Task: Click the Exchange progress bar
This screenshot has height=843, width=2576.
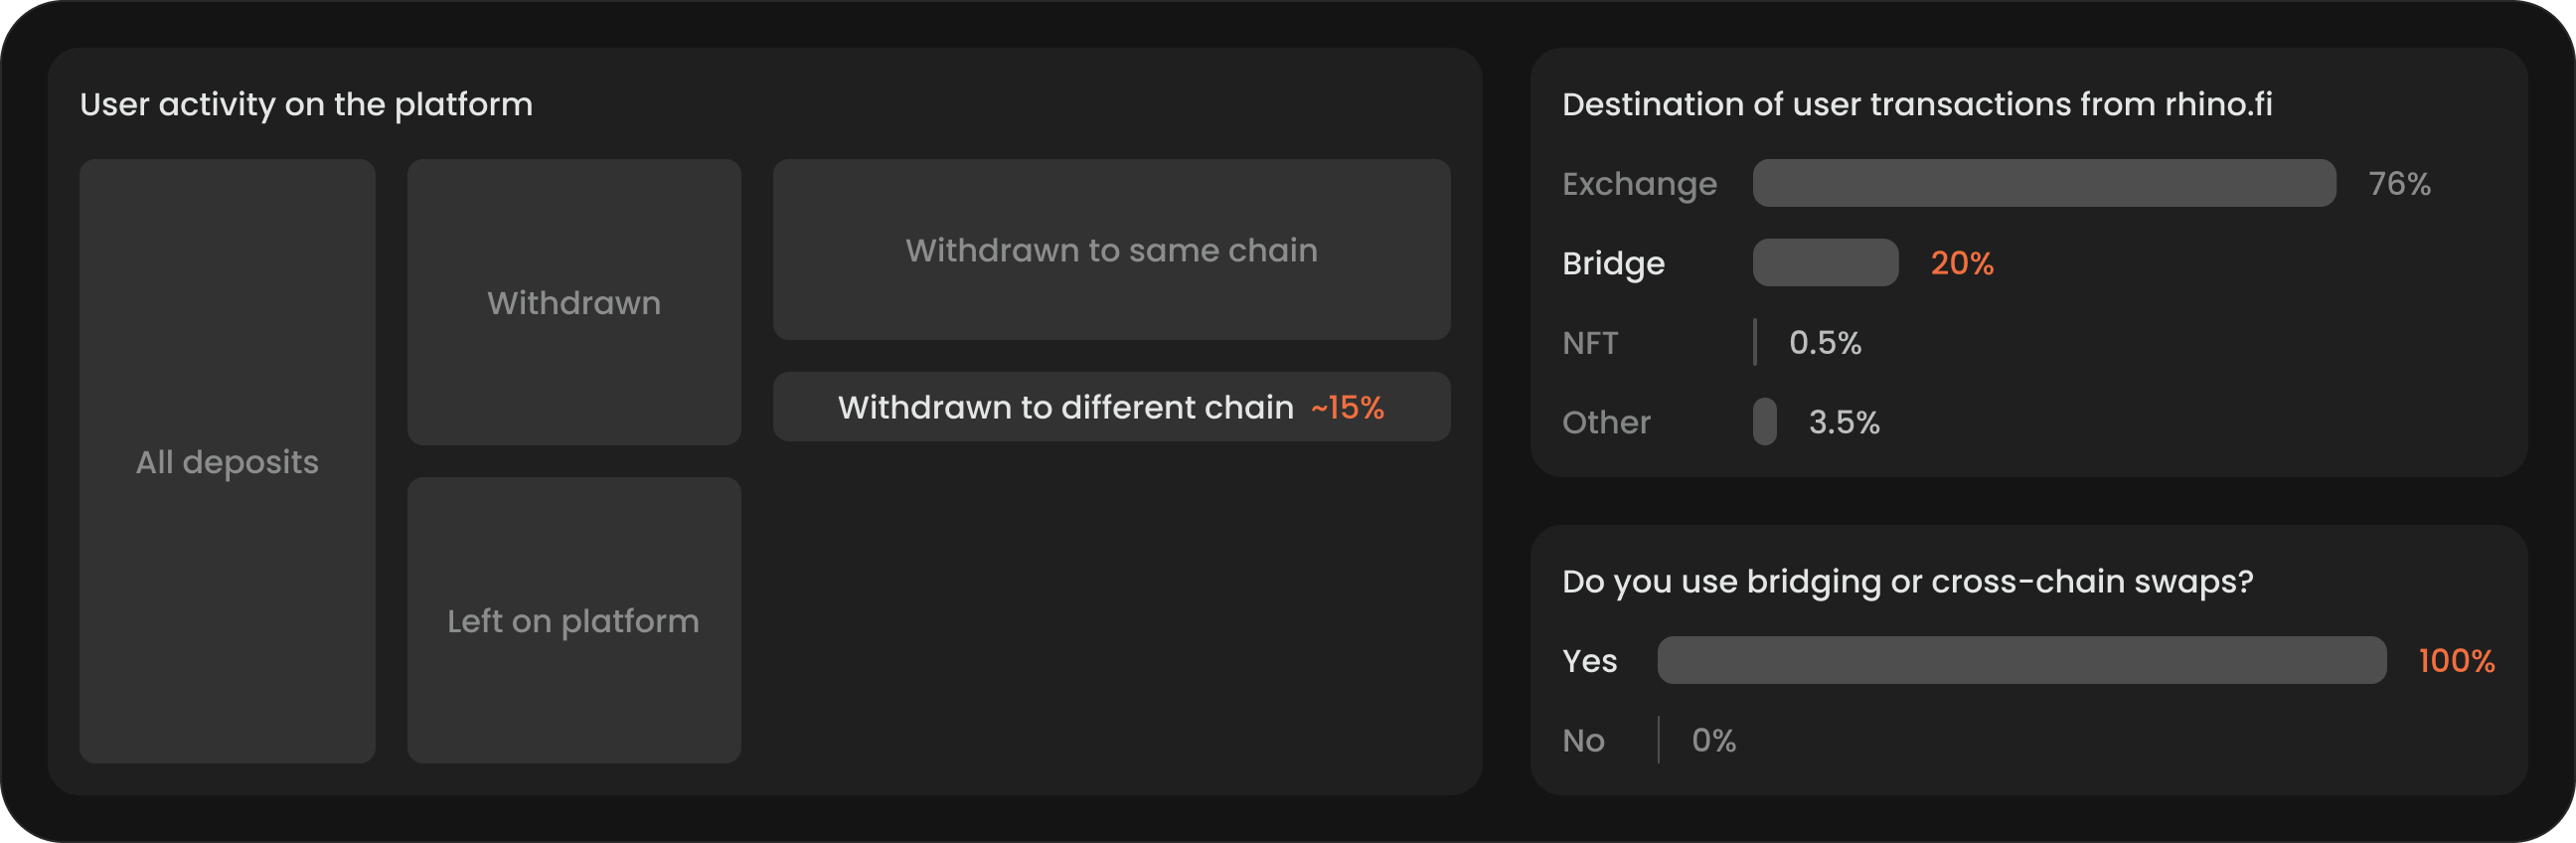Action: pyautogui.click(x=2044, y=183)
